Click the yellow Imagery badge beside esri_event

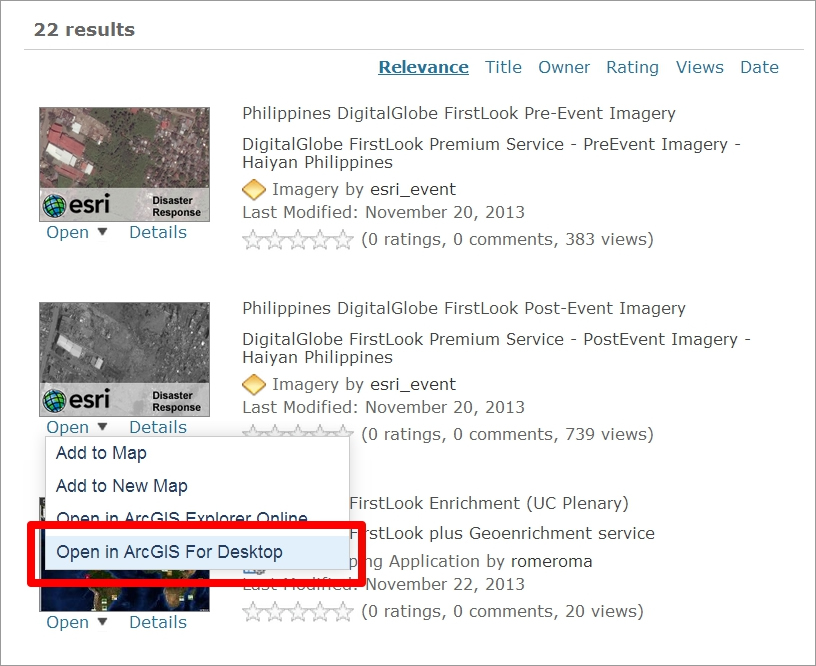tap(254, 189)
